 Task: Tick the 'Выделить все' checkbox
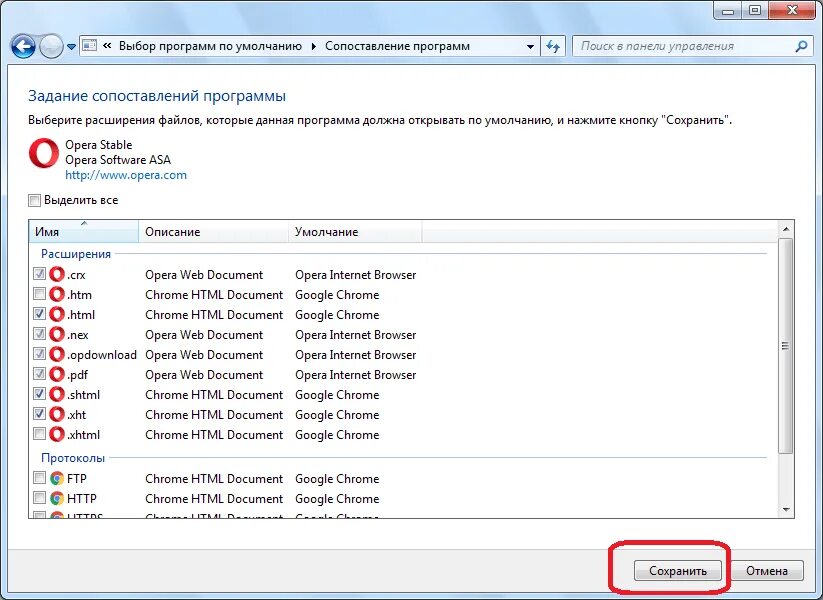(35, 201)
